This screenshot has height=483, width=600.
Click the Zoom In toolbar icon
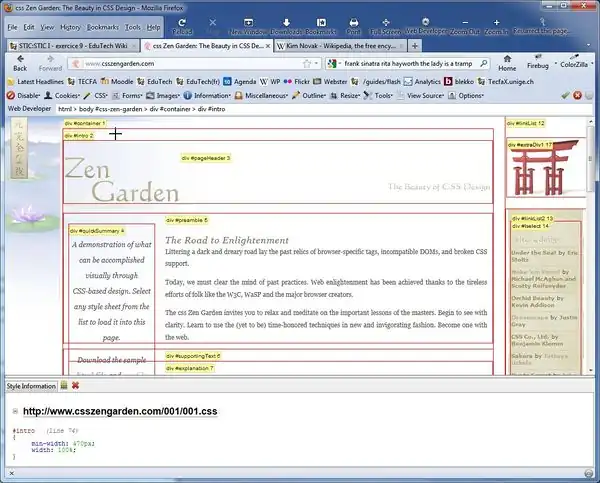pyautogui.click(x=498, y=24)
